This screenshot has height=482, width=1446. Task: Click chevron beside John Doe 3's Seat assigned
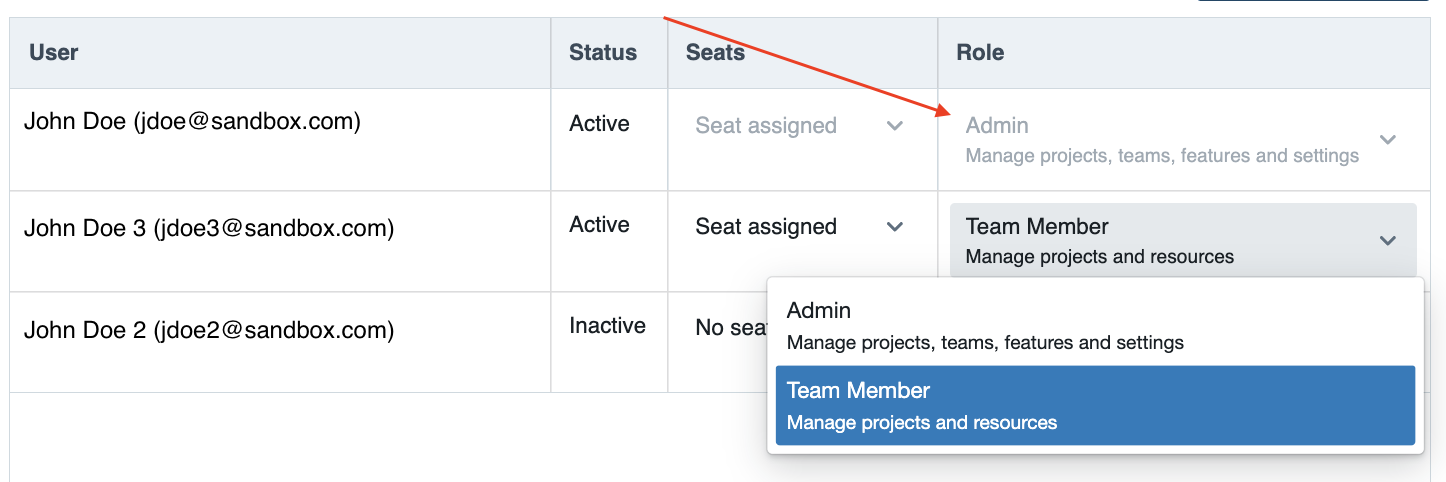pos(895,227)
